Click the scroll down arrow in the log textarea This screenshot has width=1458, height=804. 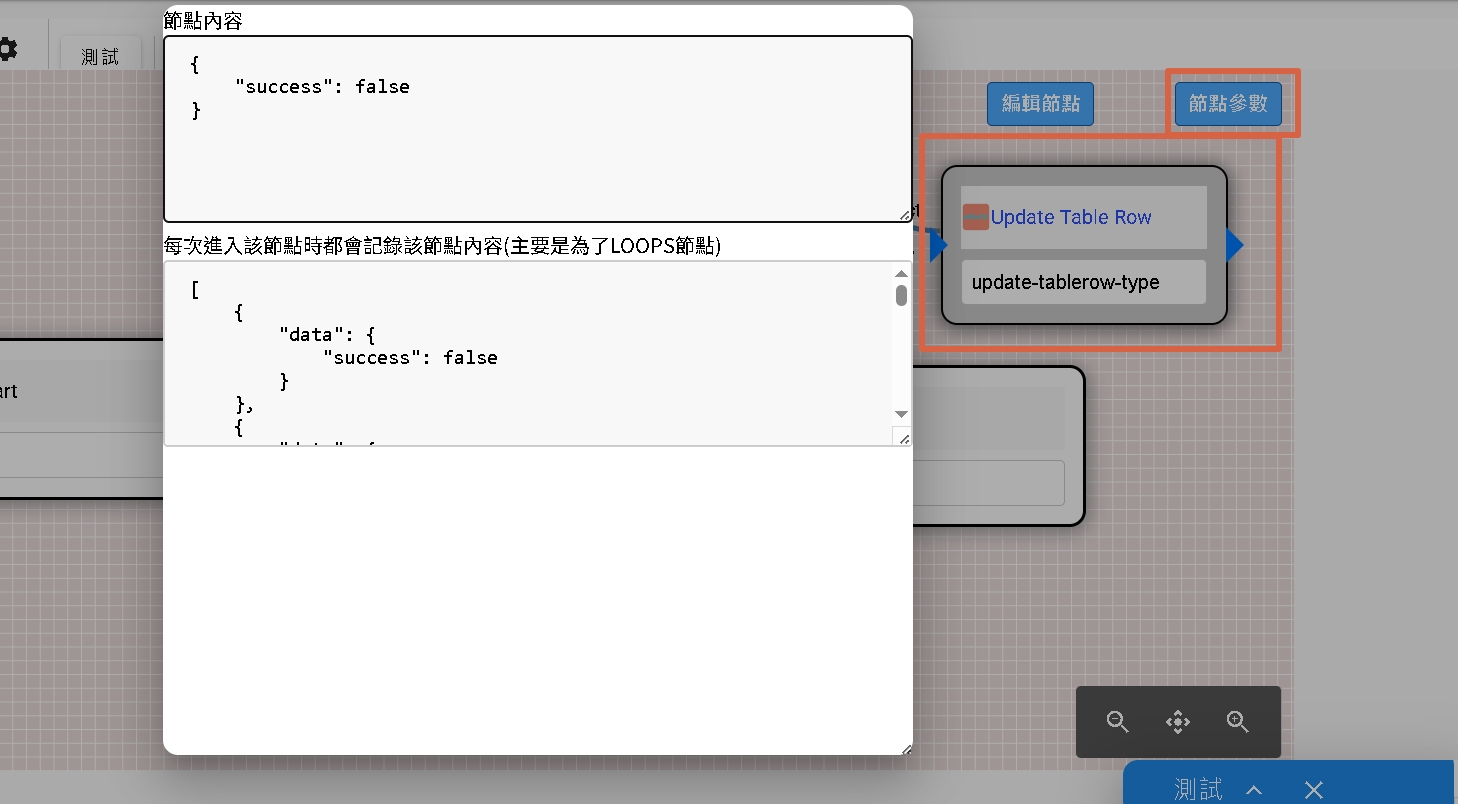point(901,414)
